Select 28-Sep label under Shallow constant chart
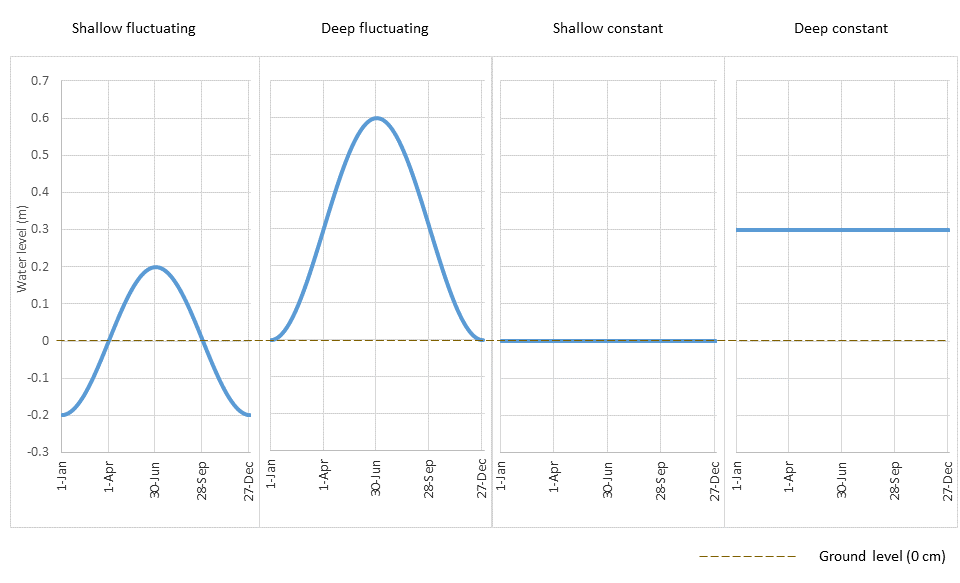 click(661, 479)
